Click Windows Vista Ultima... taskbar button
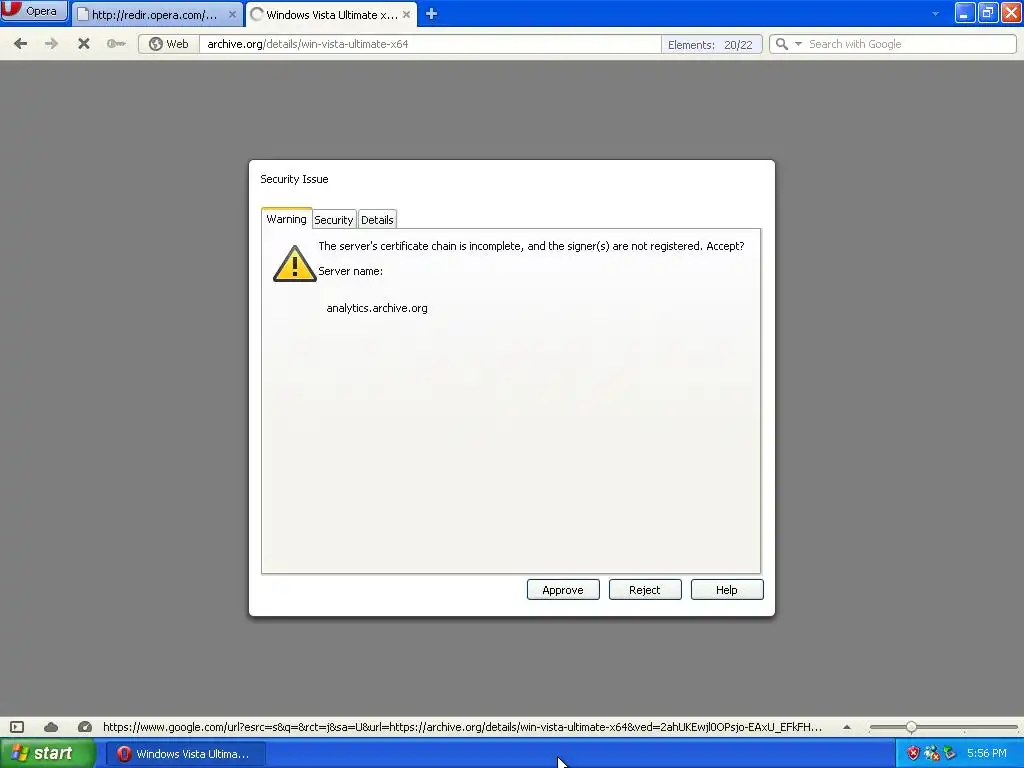The width and height of the screenshot is (1024, 768). [186, 754]
